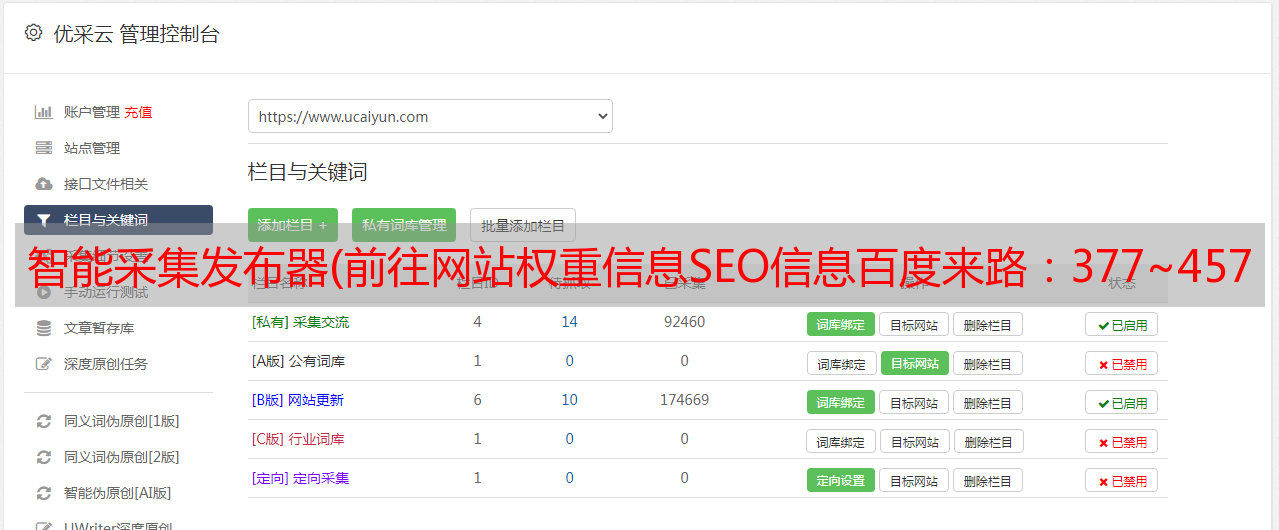Toggle 已禁用 status for 行业词库 row

[1122, 441]
